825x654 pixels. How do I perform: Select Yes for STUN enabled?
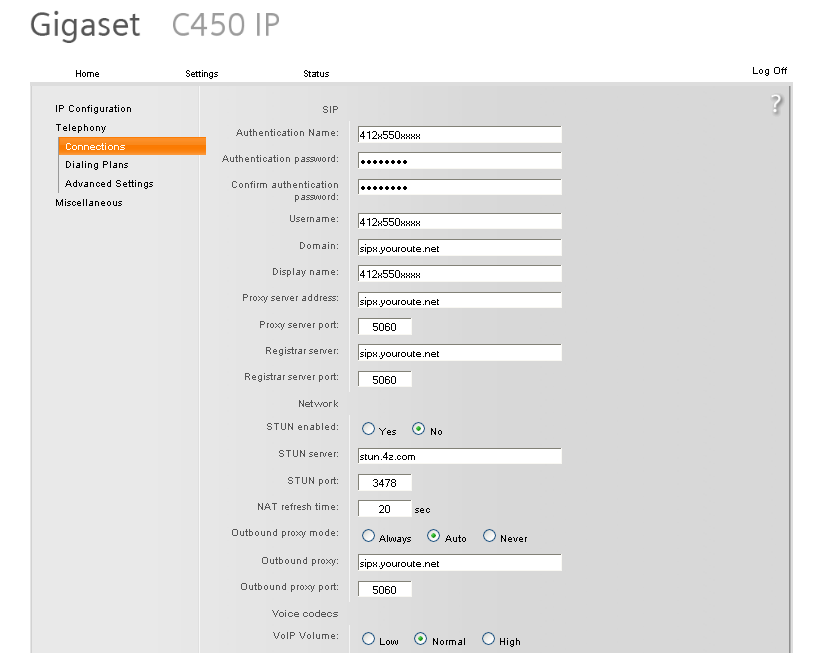pos(368,429)
